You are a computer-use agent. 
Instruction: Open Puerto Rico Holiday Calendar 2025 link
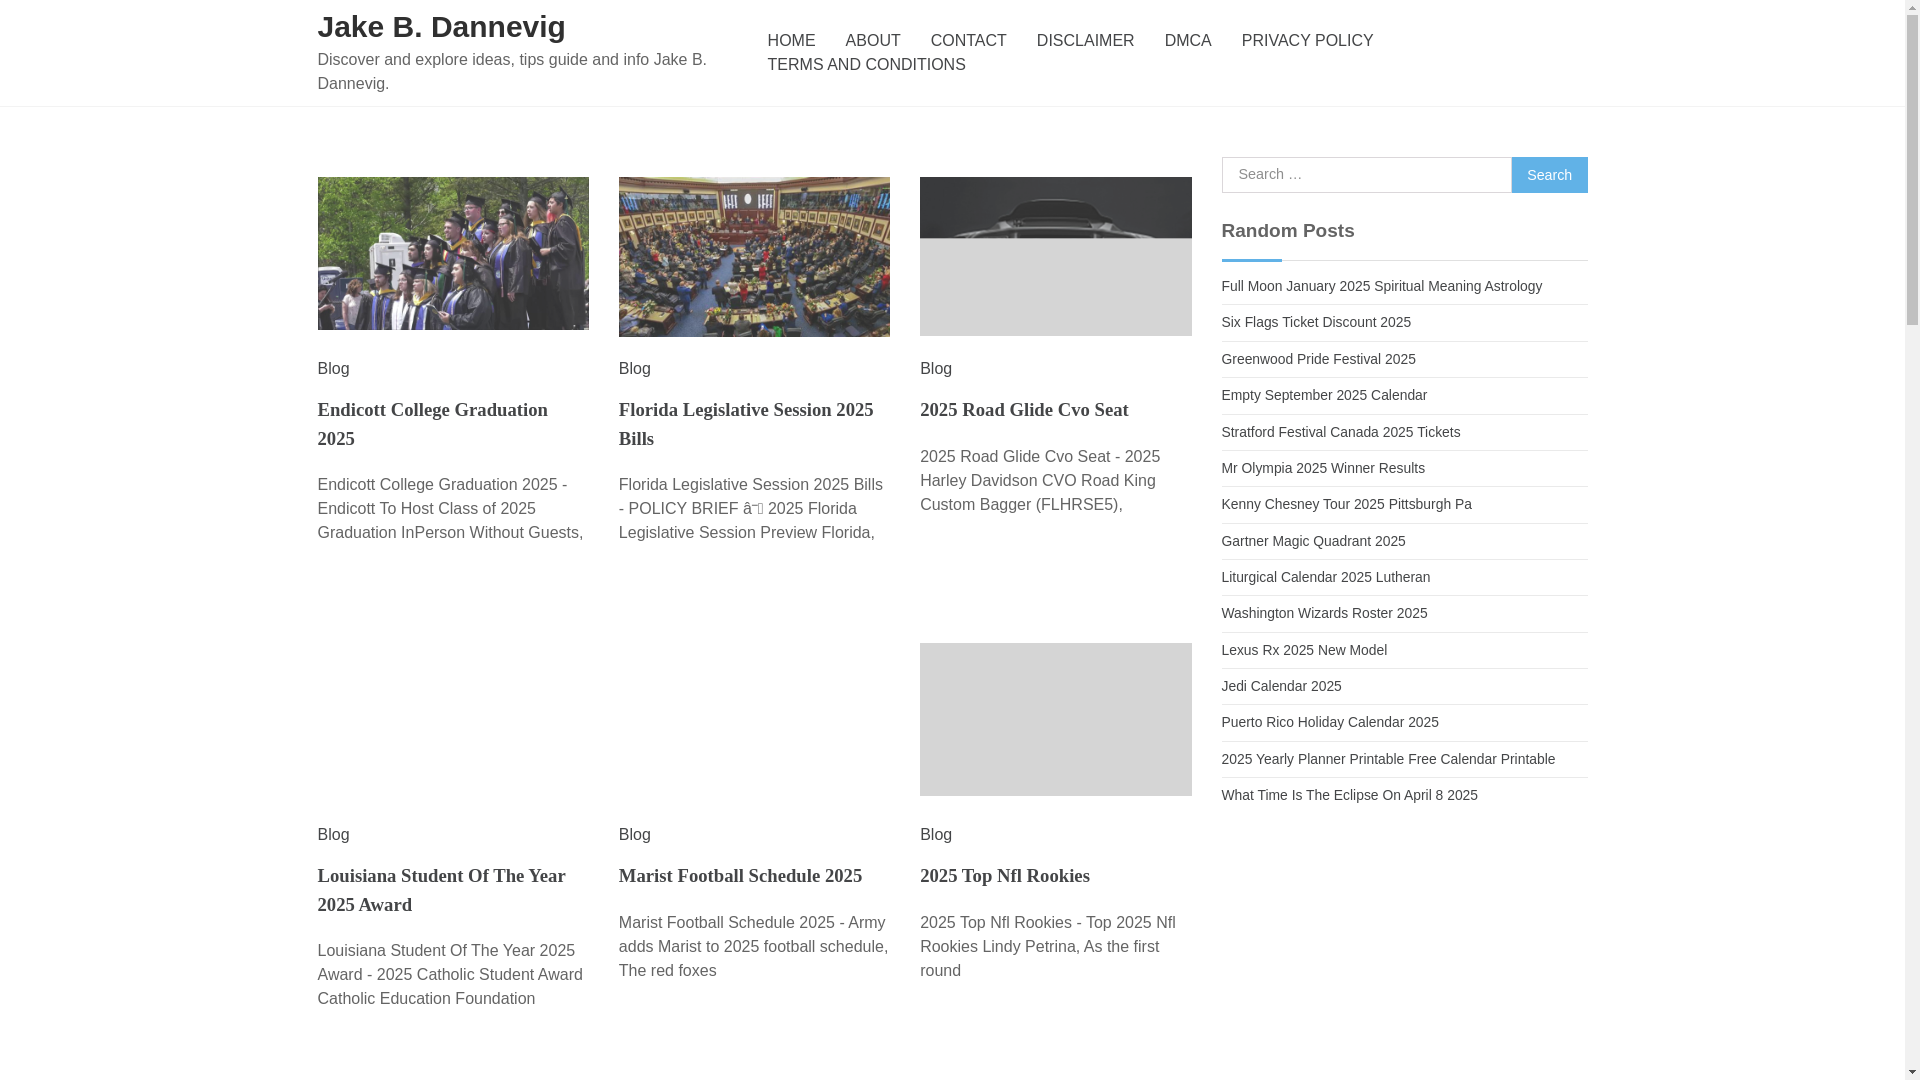point(1330,722)
